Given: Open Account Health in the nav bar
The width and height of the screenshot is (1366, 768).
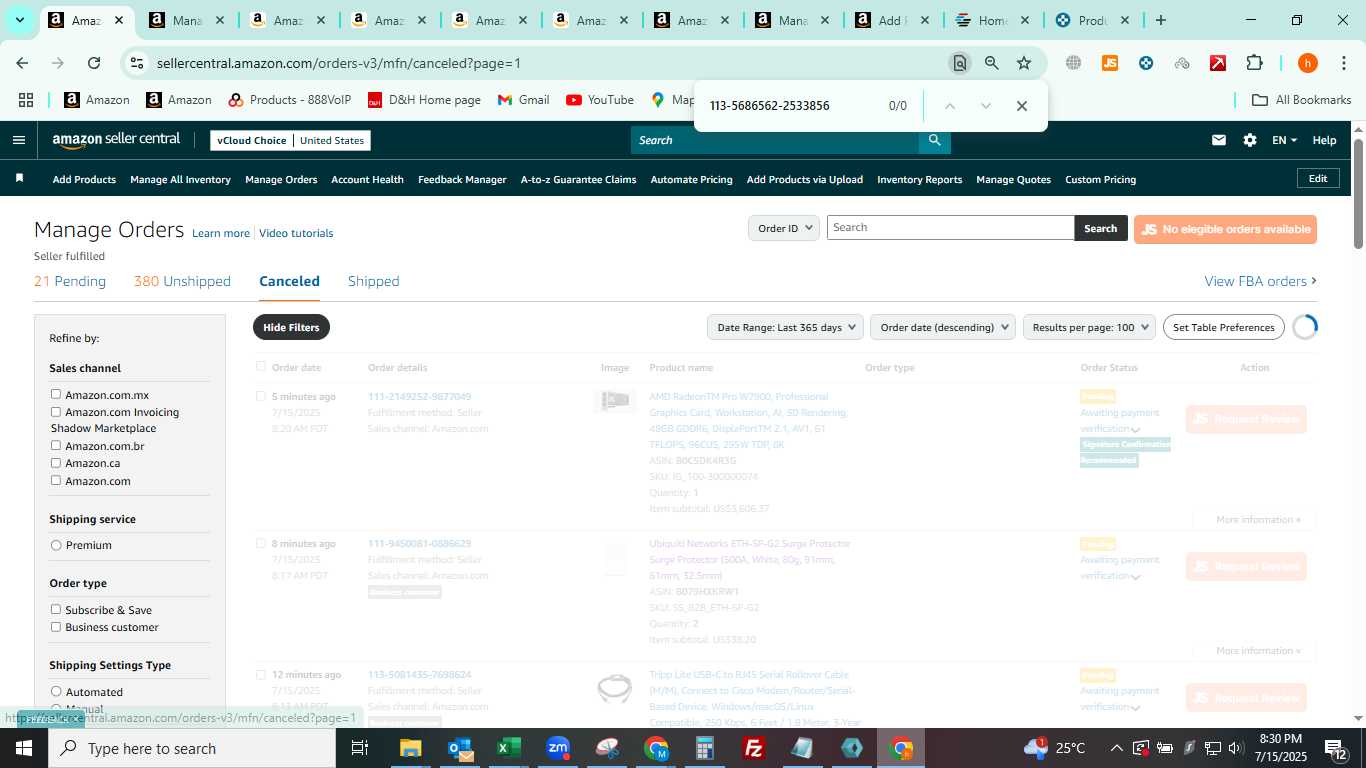Looking at the screenshot, I should 367,179.
